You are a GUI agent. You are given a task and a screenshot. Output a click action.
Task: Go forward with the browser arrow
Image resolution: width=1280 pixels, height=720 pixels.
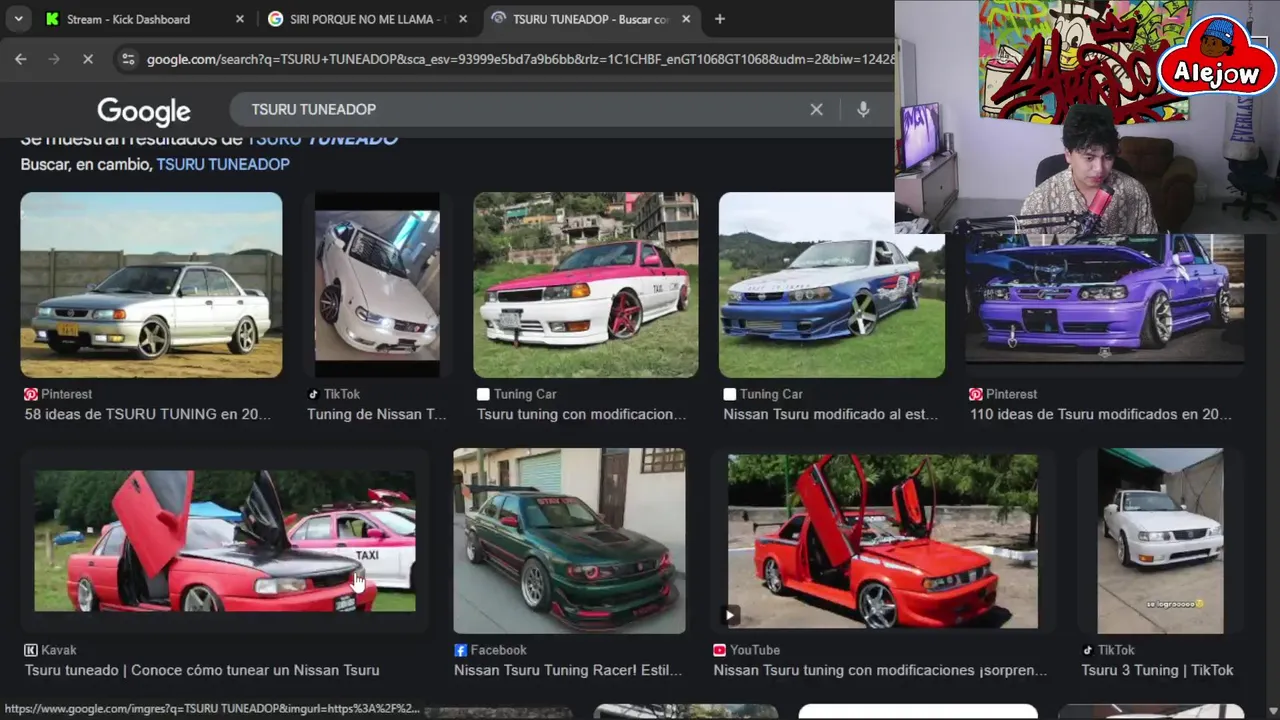pyautogui.click(x=54, y=60)
